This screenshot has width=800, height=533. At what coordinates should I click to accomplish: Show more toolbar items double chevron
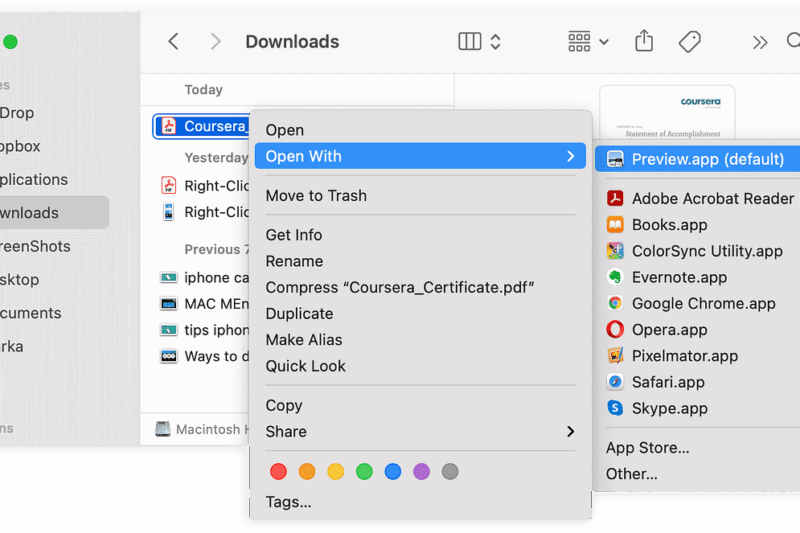coord(760,42)
